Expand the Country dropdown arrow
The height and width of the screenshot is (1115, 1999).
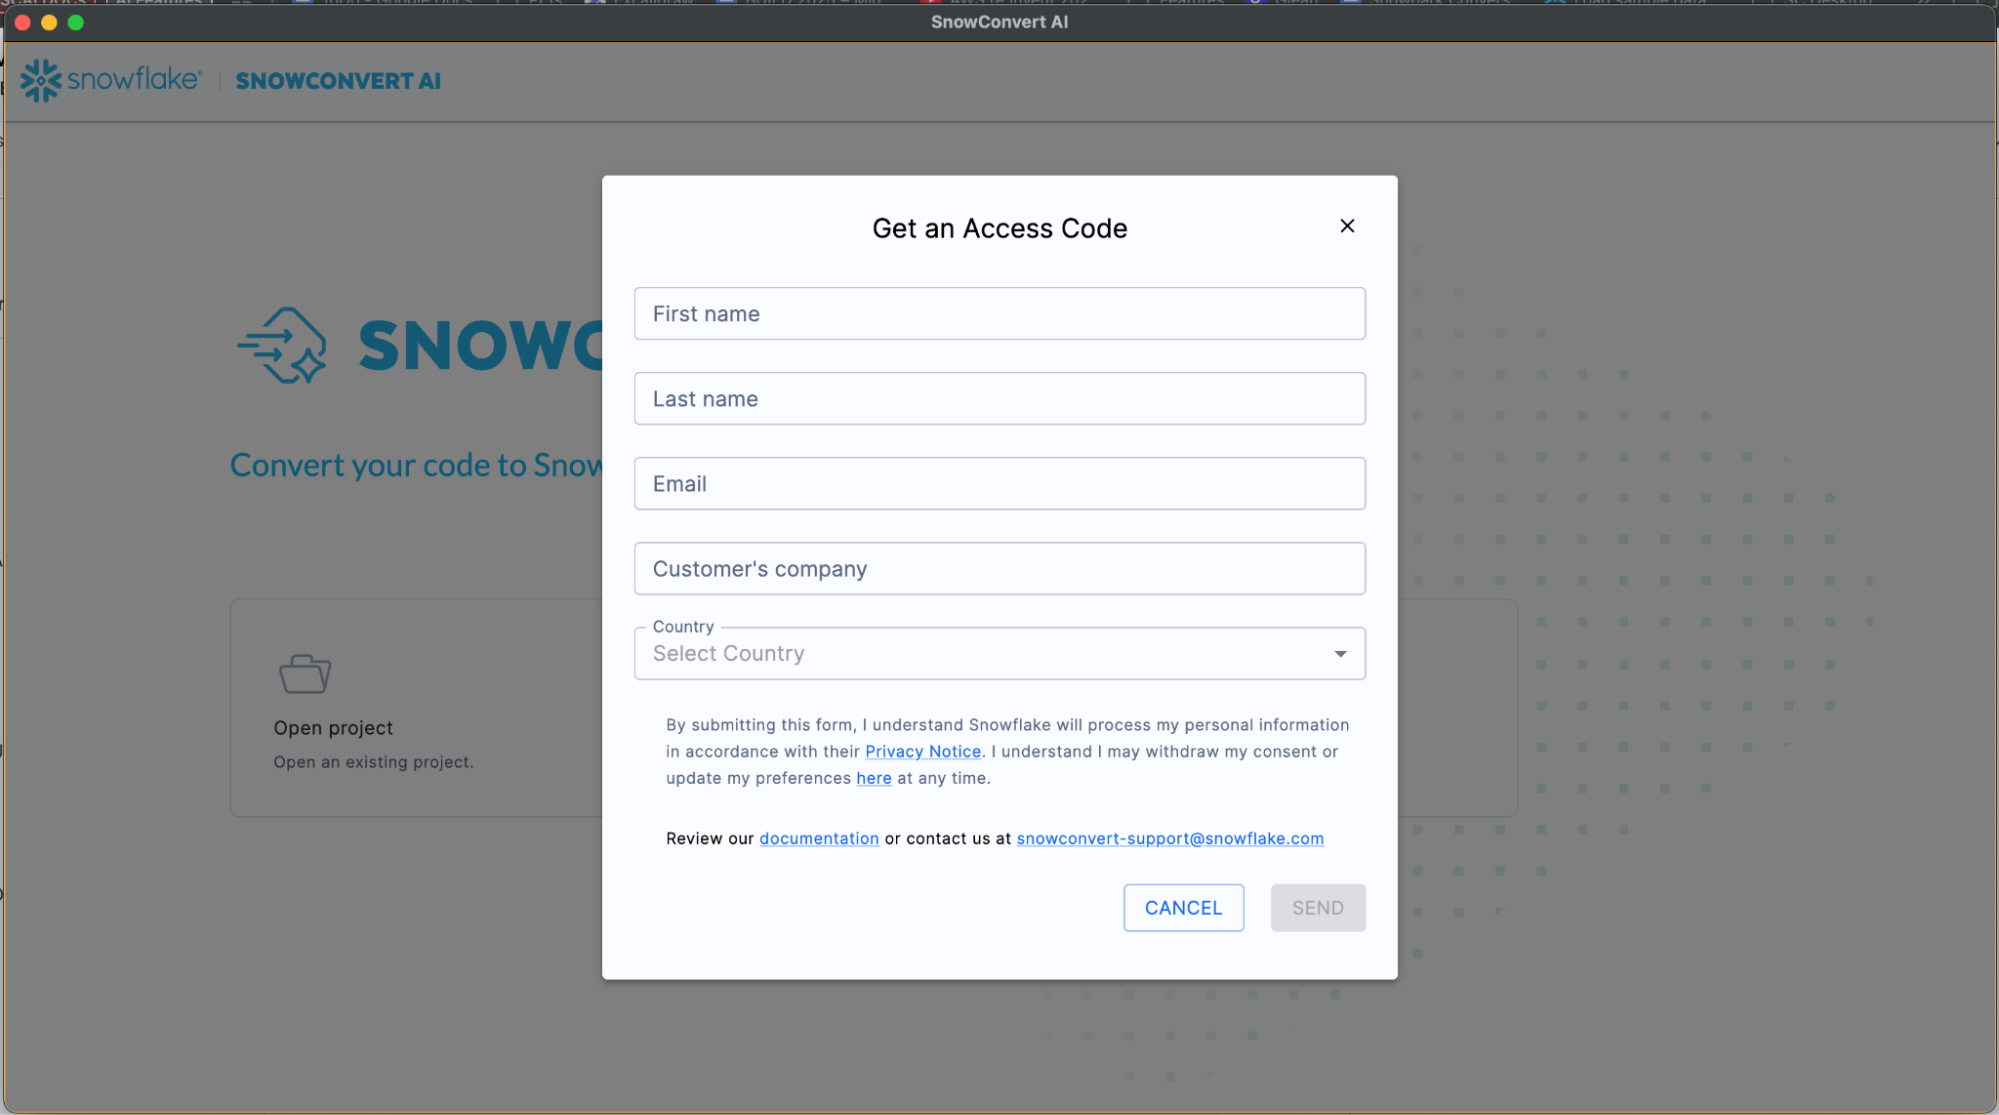1340,654
